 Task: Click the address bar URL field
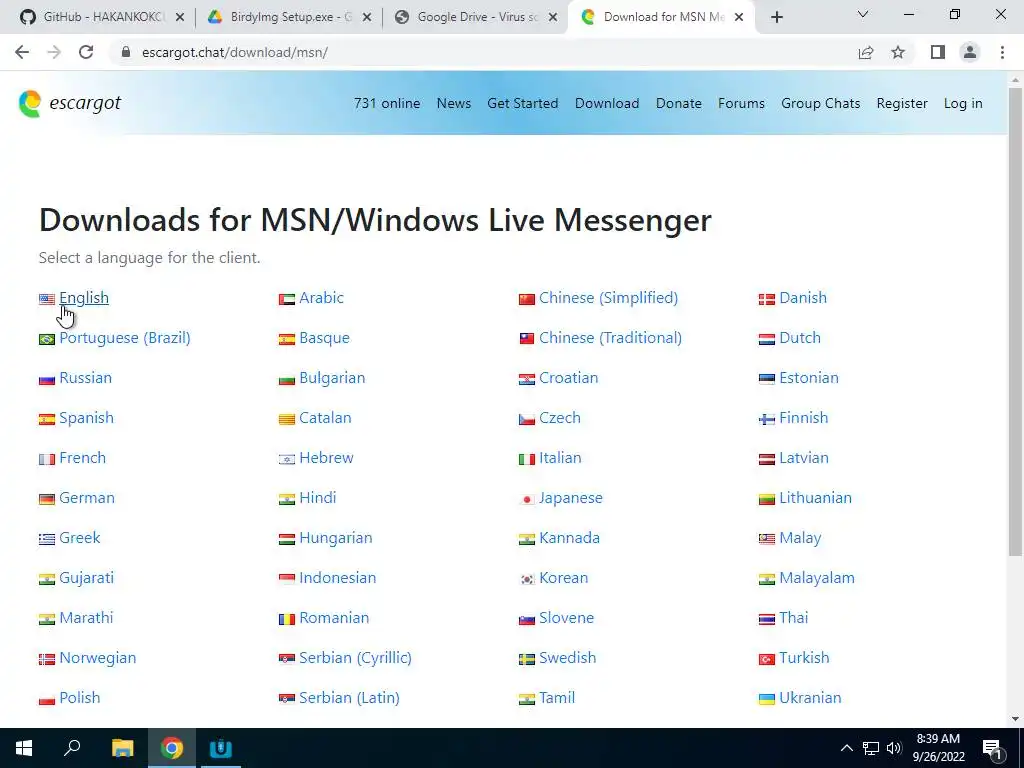[x=483, y=52]
